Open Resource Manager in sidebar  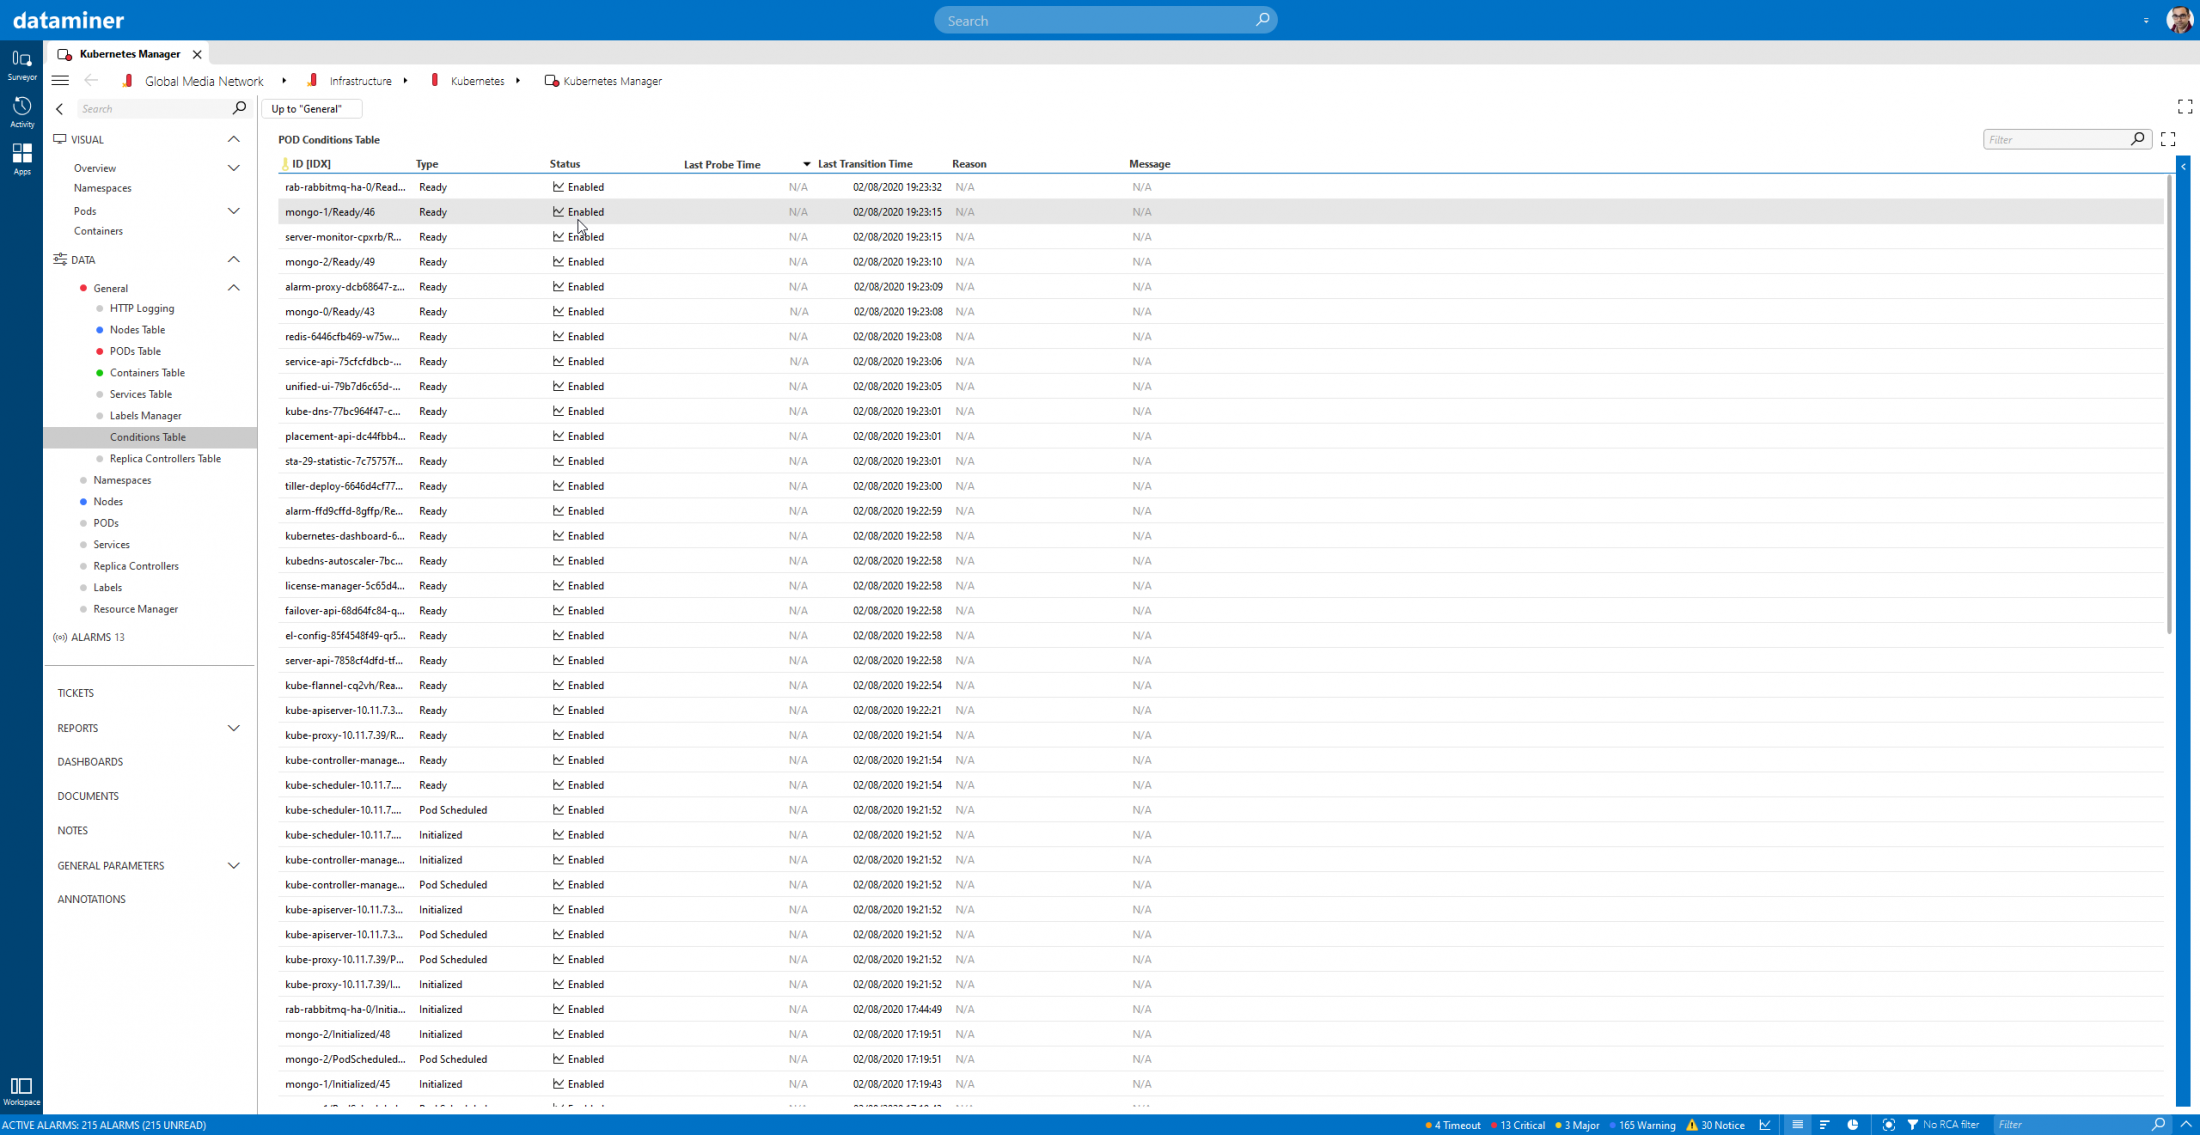(136, 609)
